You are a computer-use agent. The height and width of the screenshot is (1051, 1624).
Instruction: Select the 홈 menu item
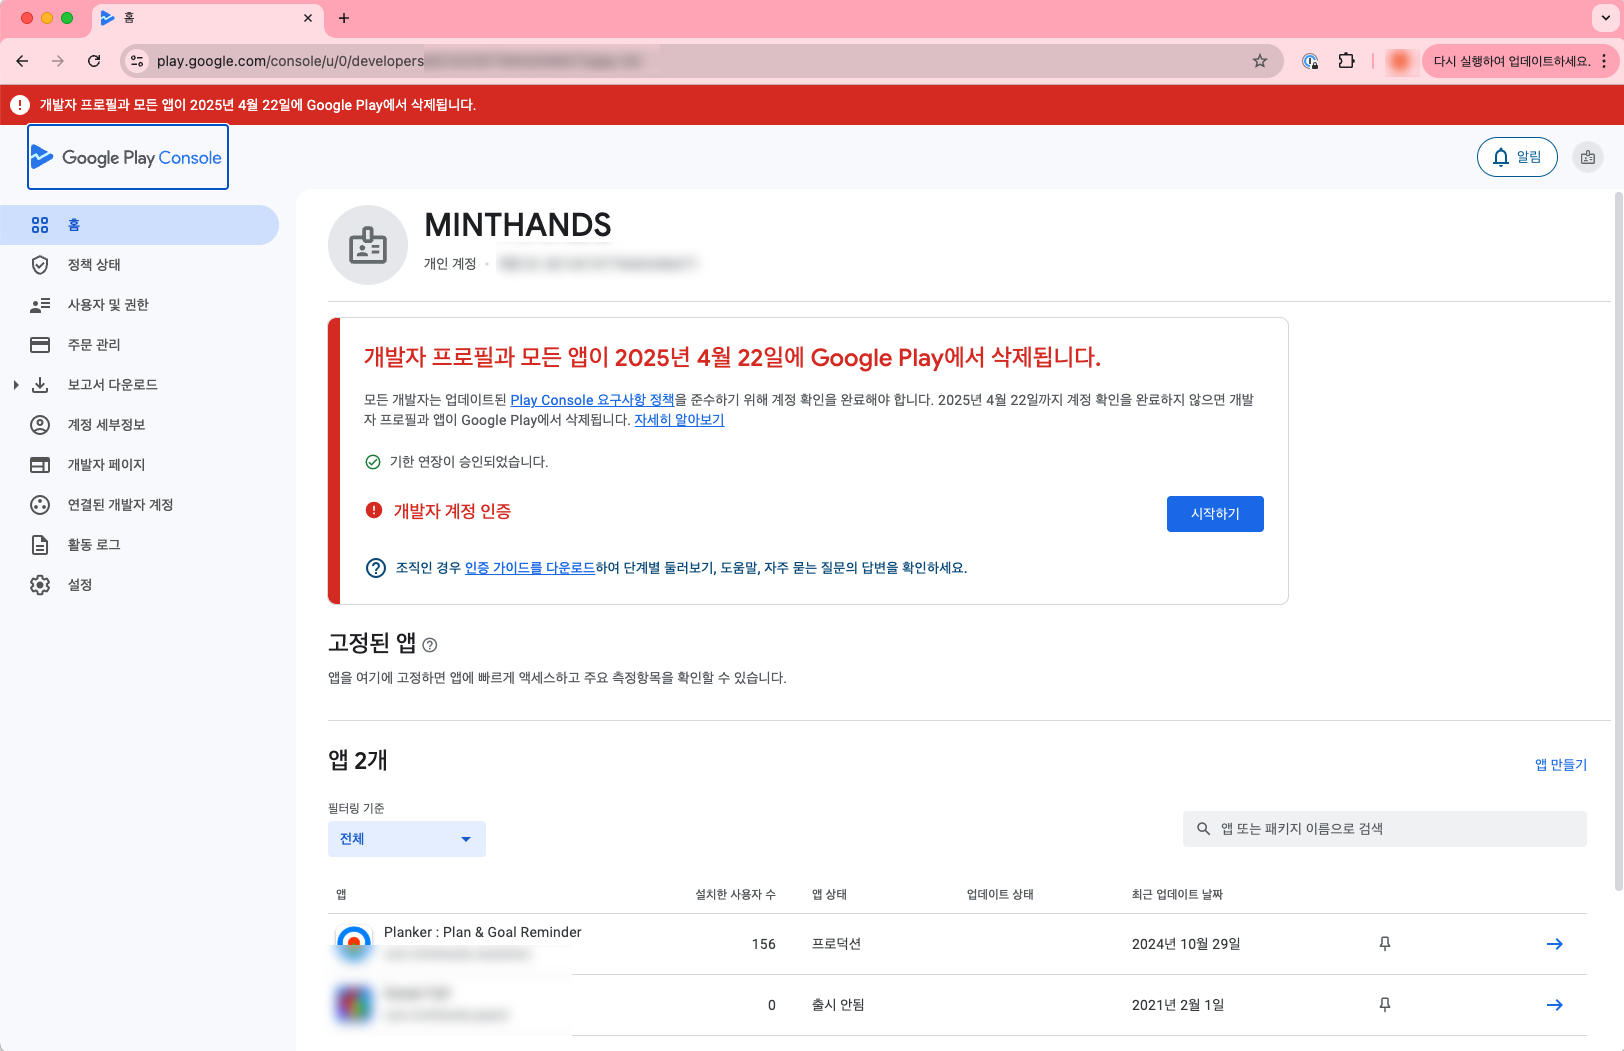(139, 225)
